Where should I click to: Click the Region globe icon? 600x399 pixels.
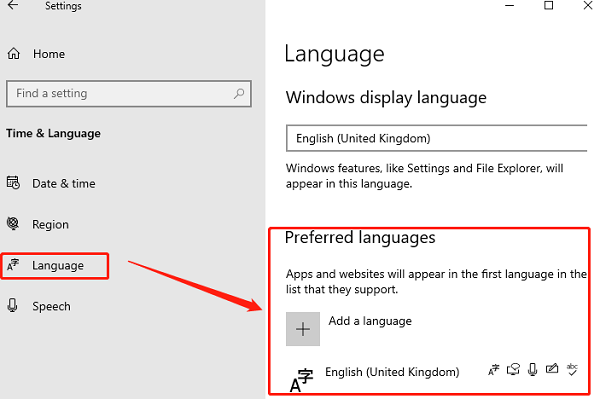[13, 223]
